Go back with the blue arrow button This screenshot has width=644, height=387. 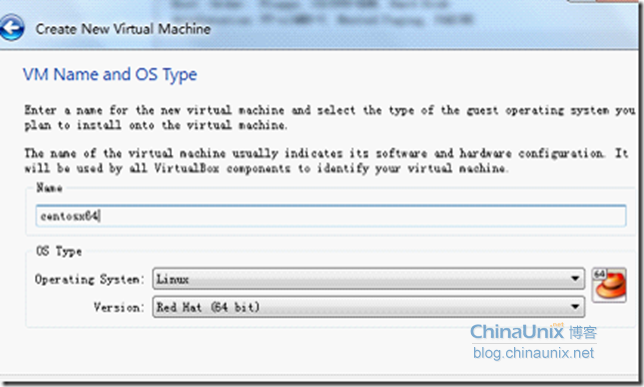(11, 28)
